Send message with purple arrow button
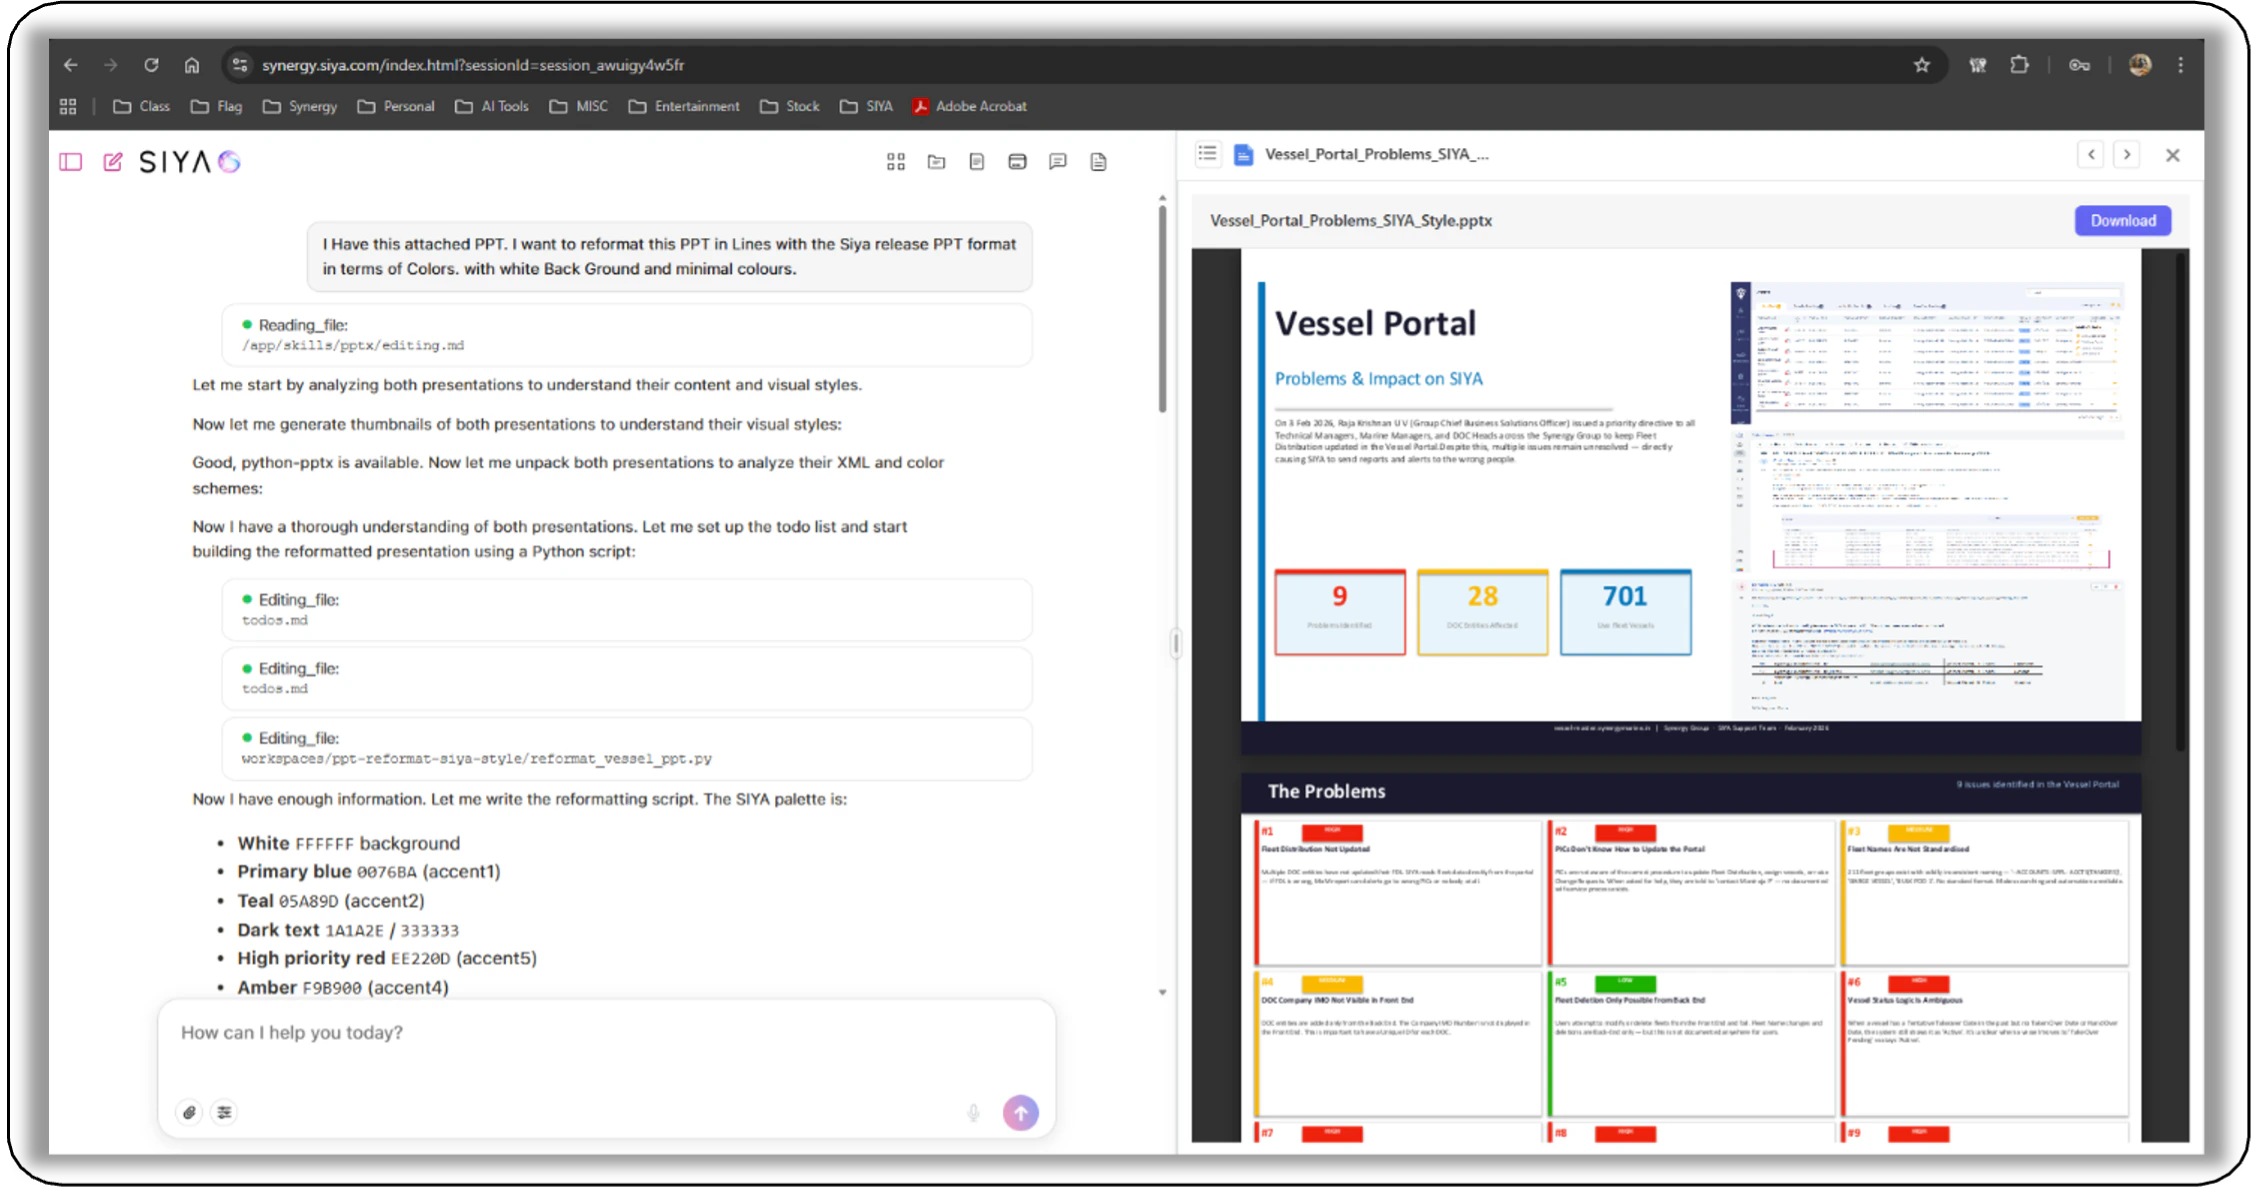 (1020, 1113)
